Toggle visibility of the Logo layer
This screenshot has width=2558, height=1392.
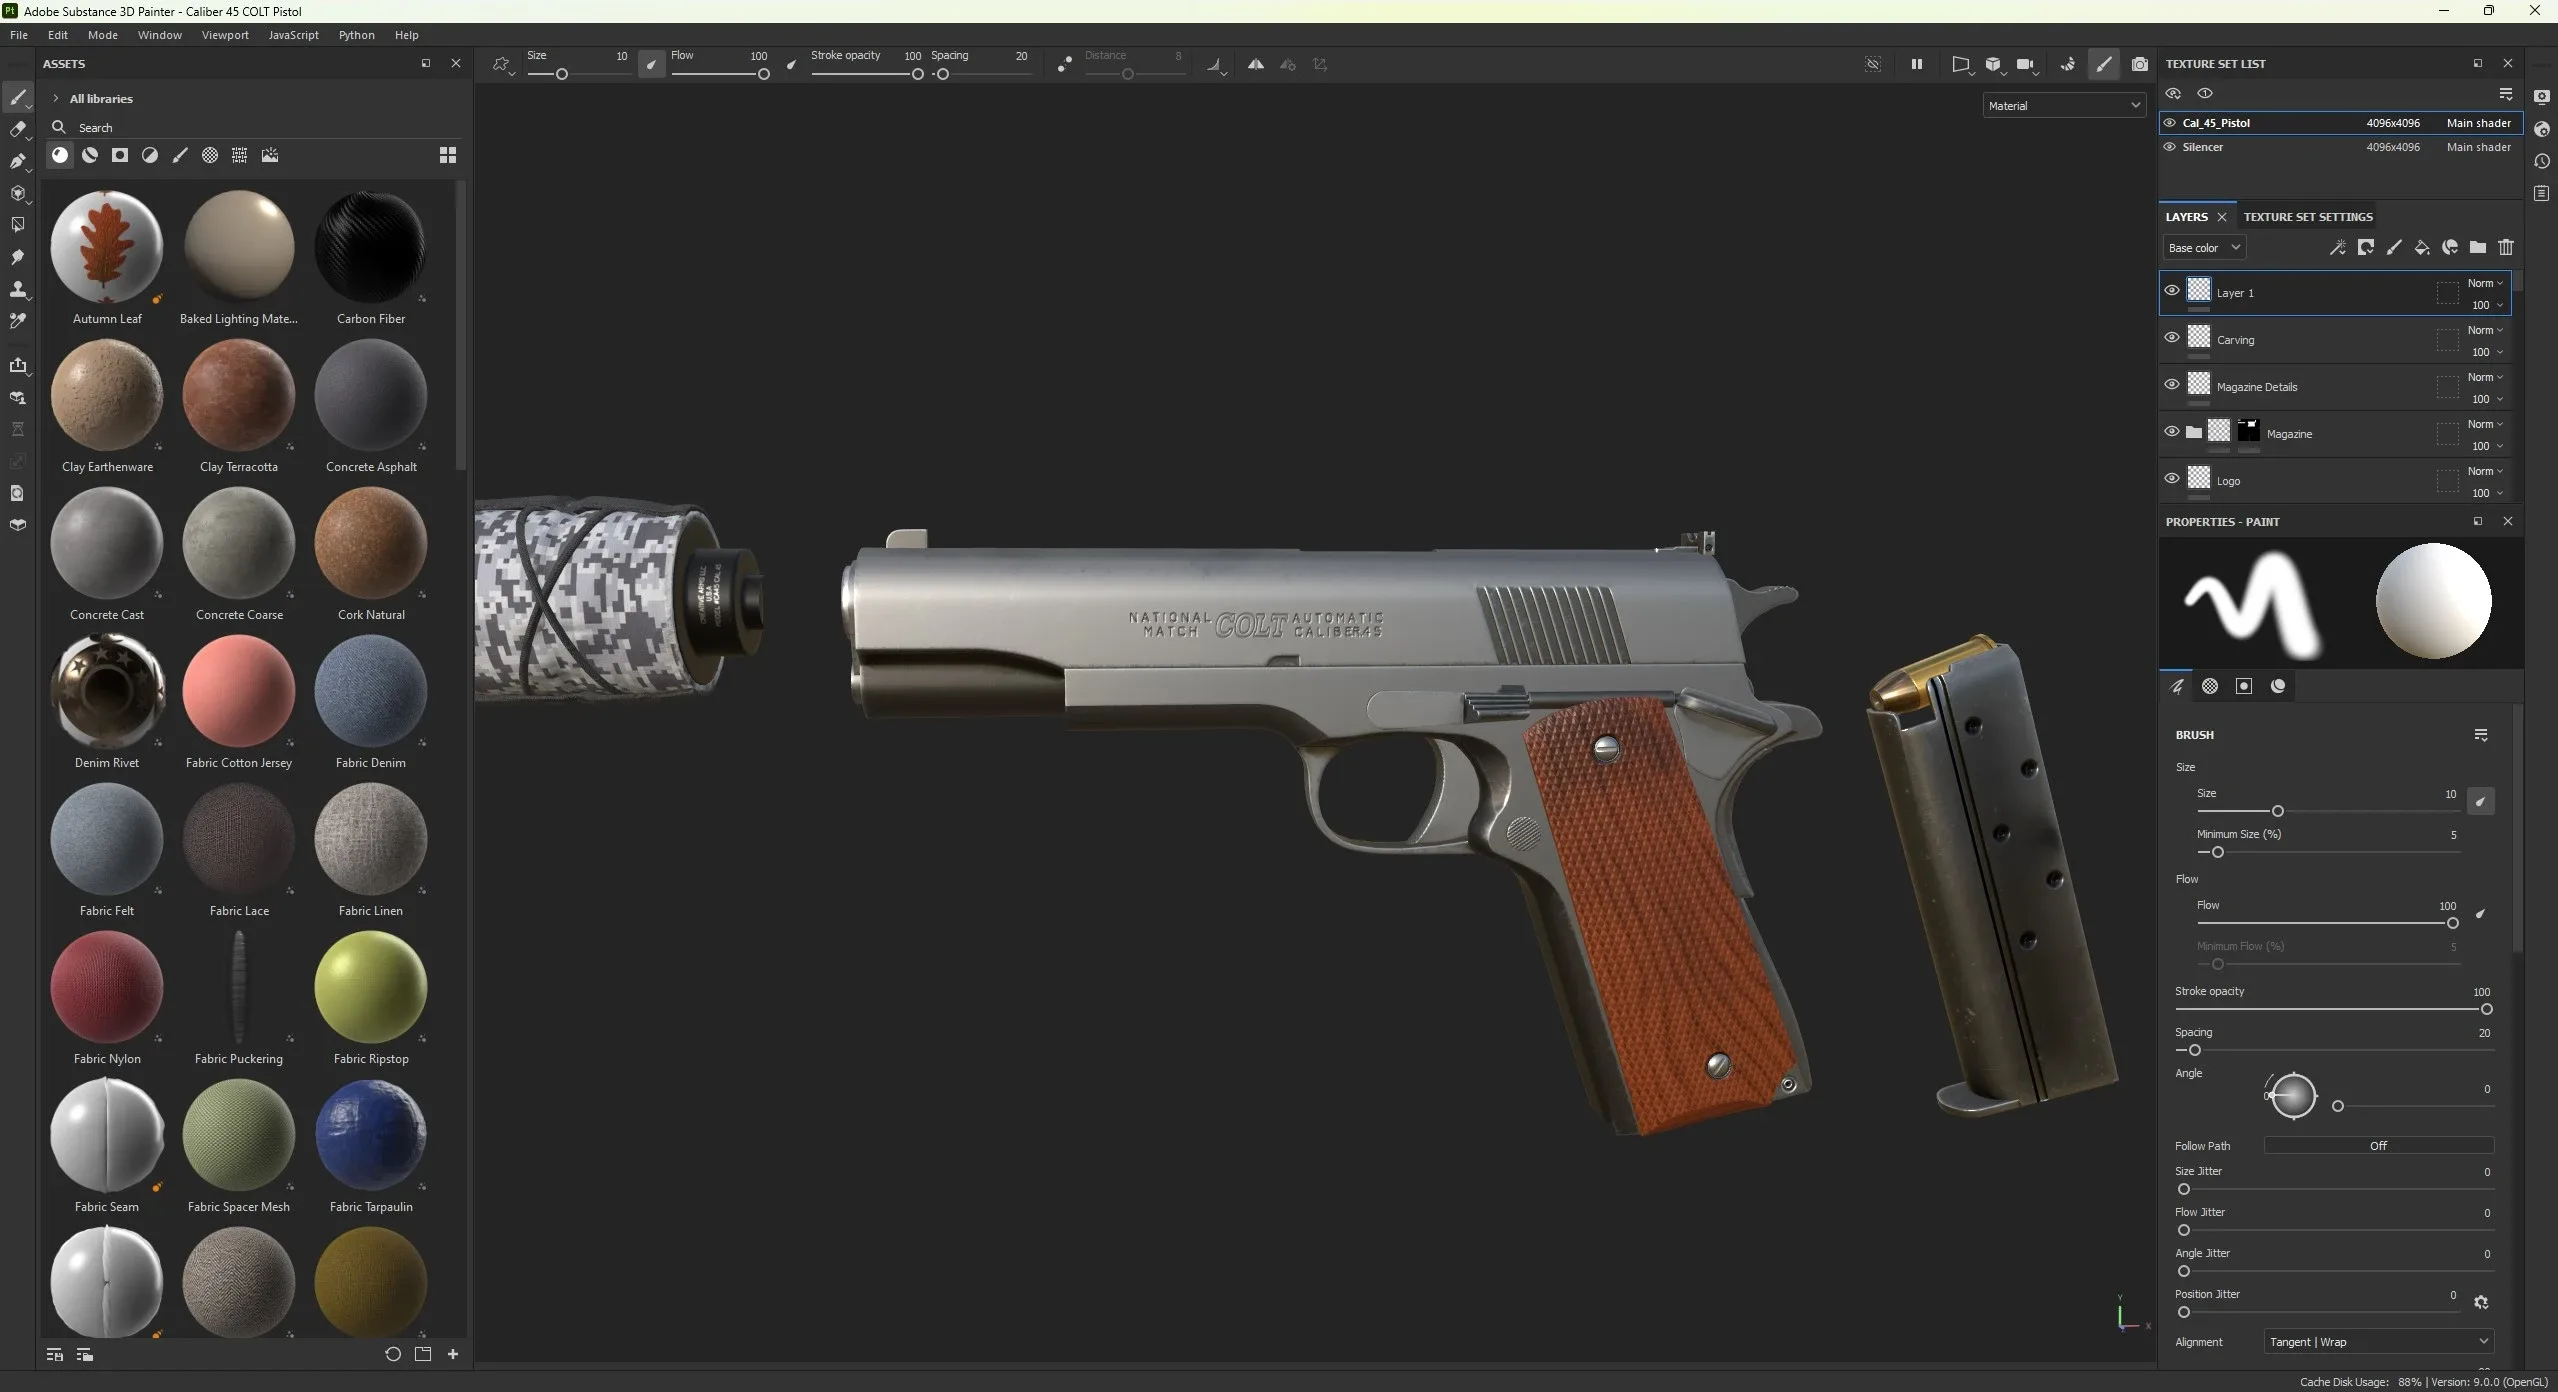tap(2171, 479)
